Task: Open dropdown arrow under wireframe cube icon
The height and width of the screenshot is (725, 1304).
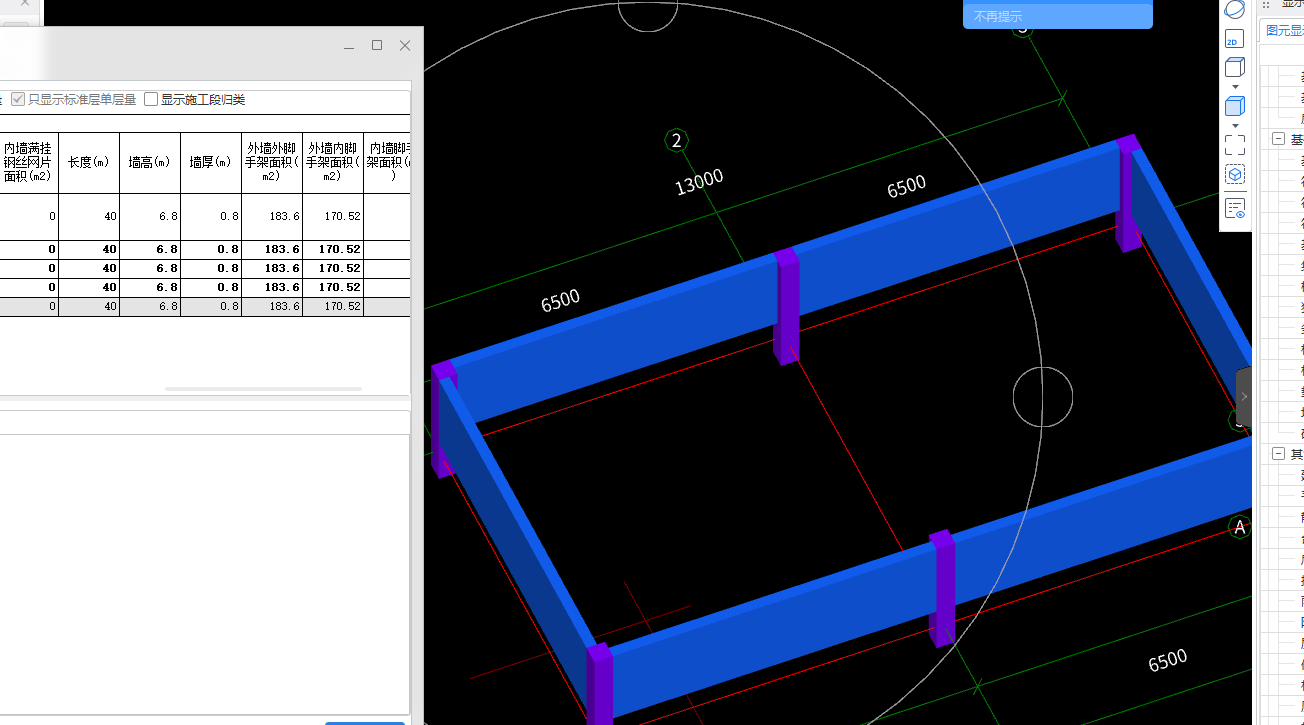Action: [1235, 87]
